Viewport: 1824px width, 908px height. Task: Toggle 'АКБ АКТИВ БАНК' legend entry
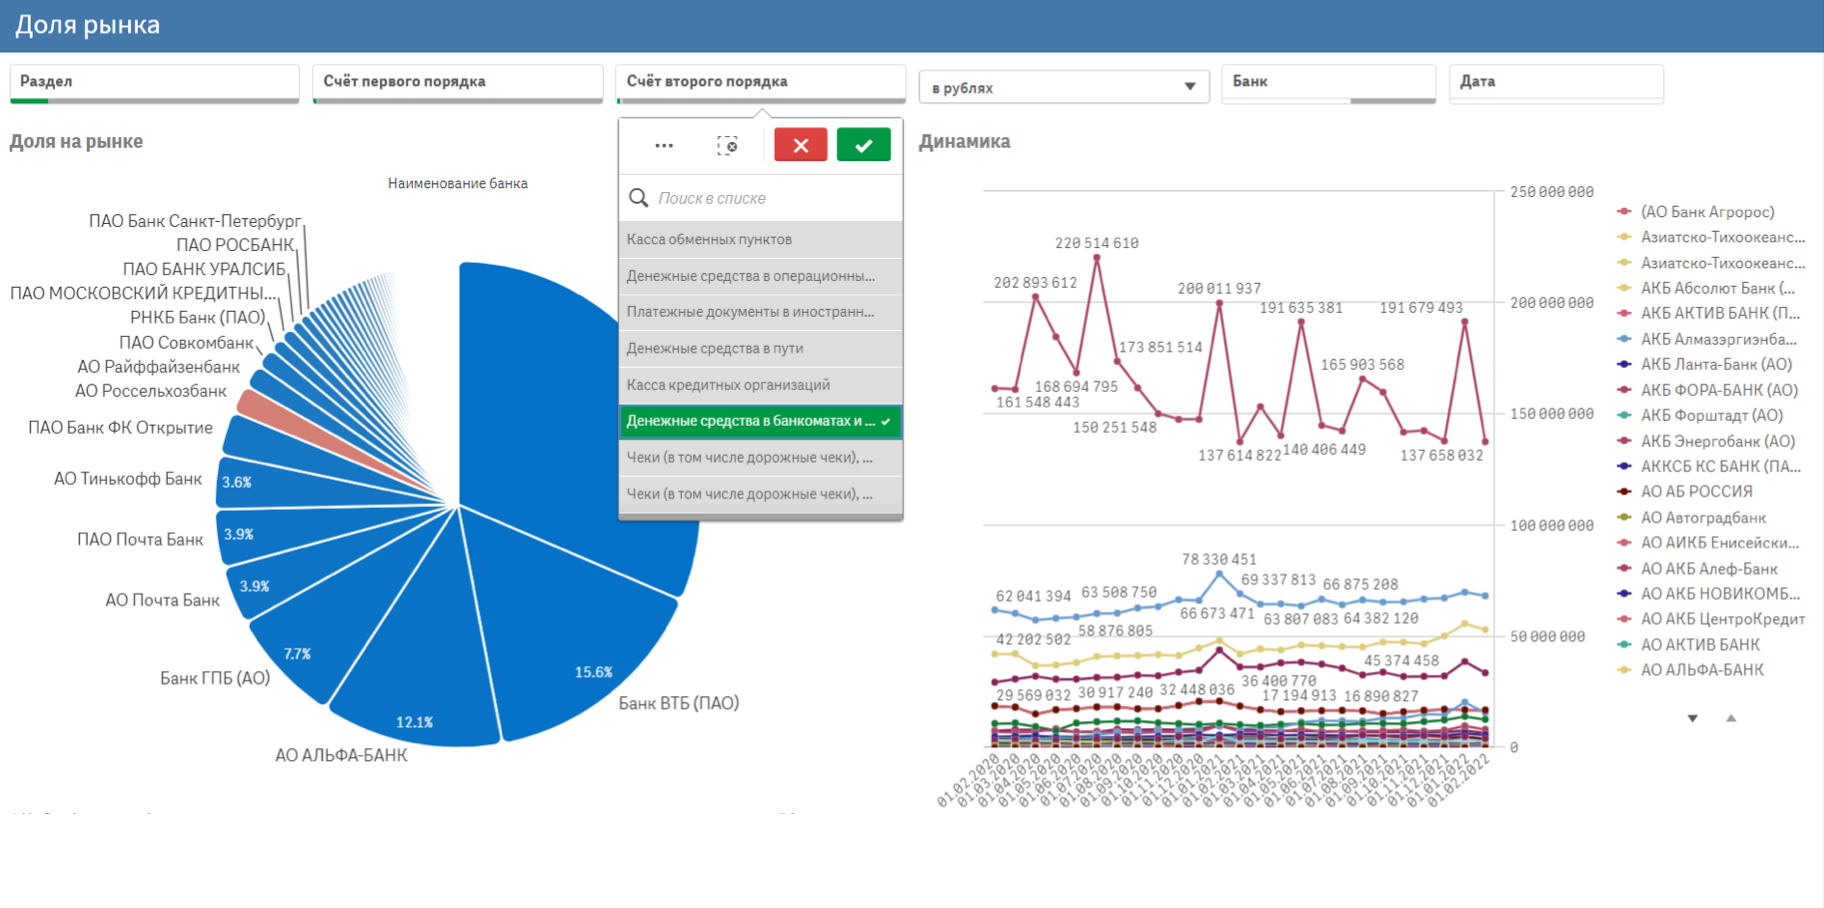pos(1709,313)
